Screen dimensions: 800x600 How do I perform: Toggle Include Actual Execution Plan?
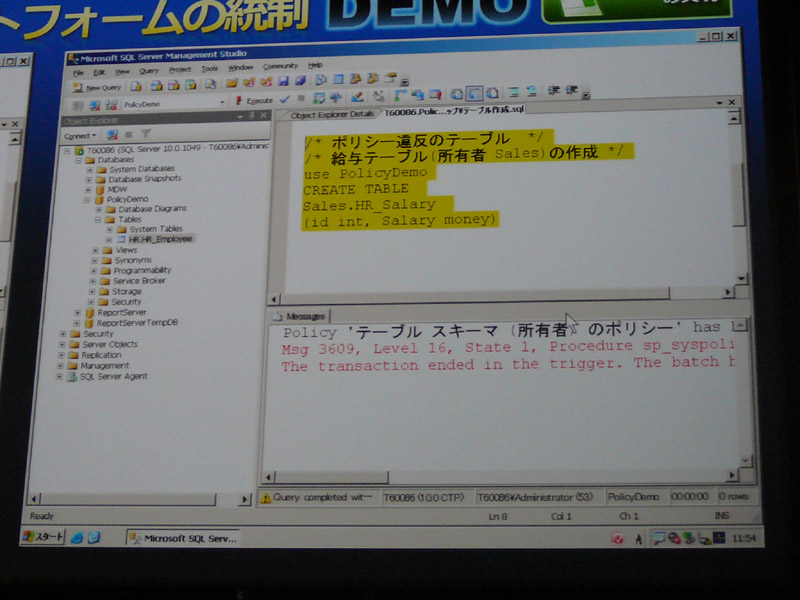399,95
